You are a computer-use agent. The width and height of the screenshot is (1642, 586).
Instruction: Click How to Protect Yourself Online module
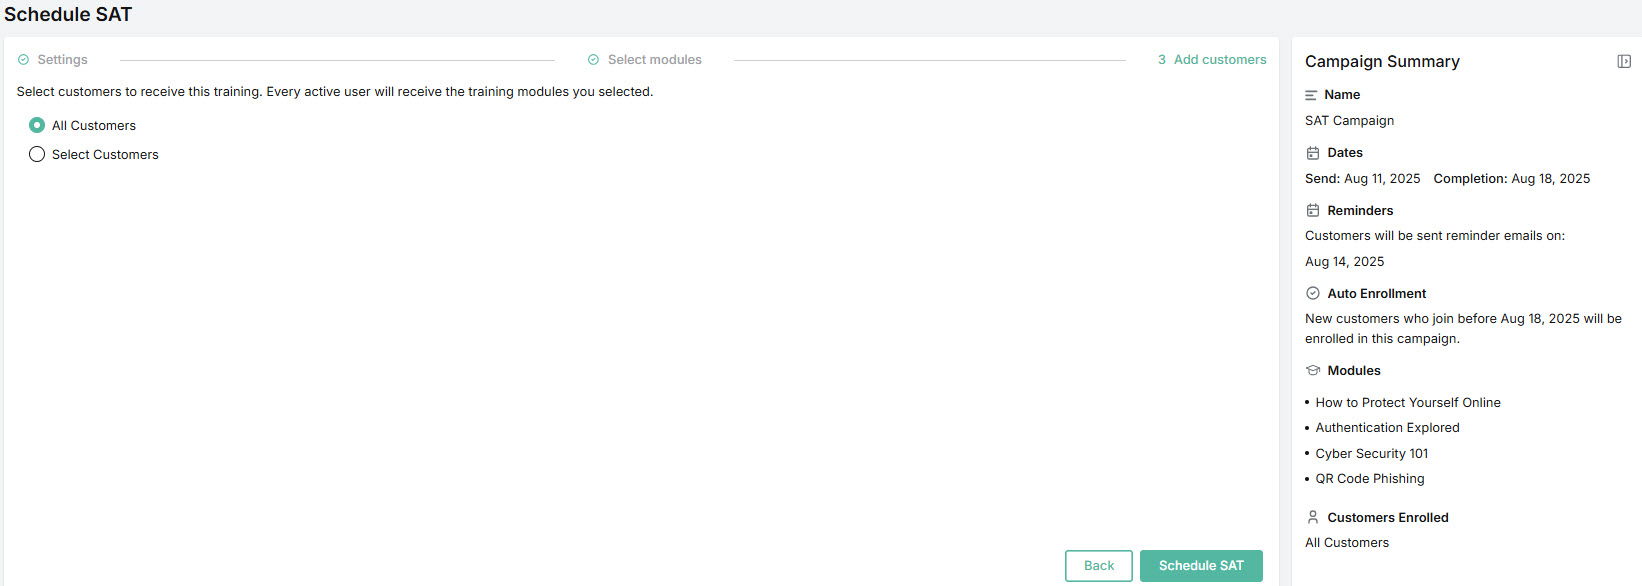1407,403
